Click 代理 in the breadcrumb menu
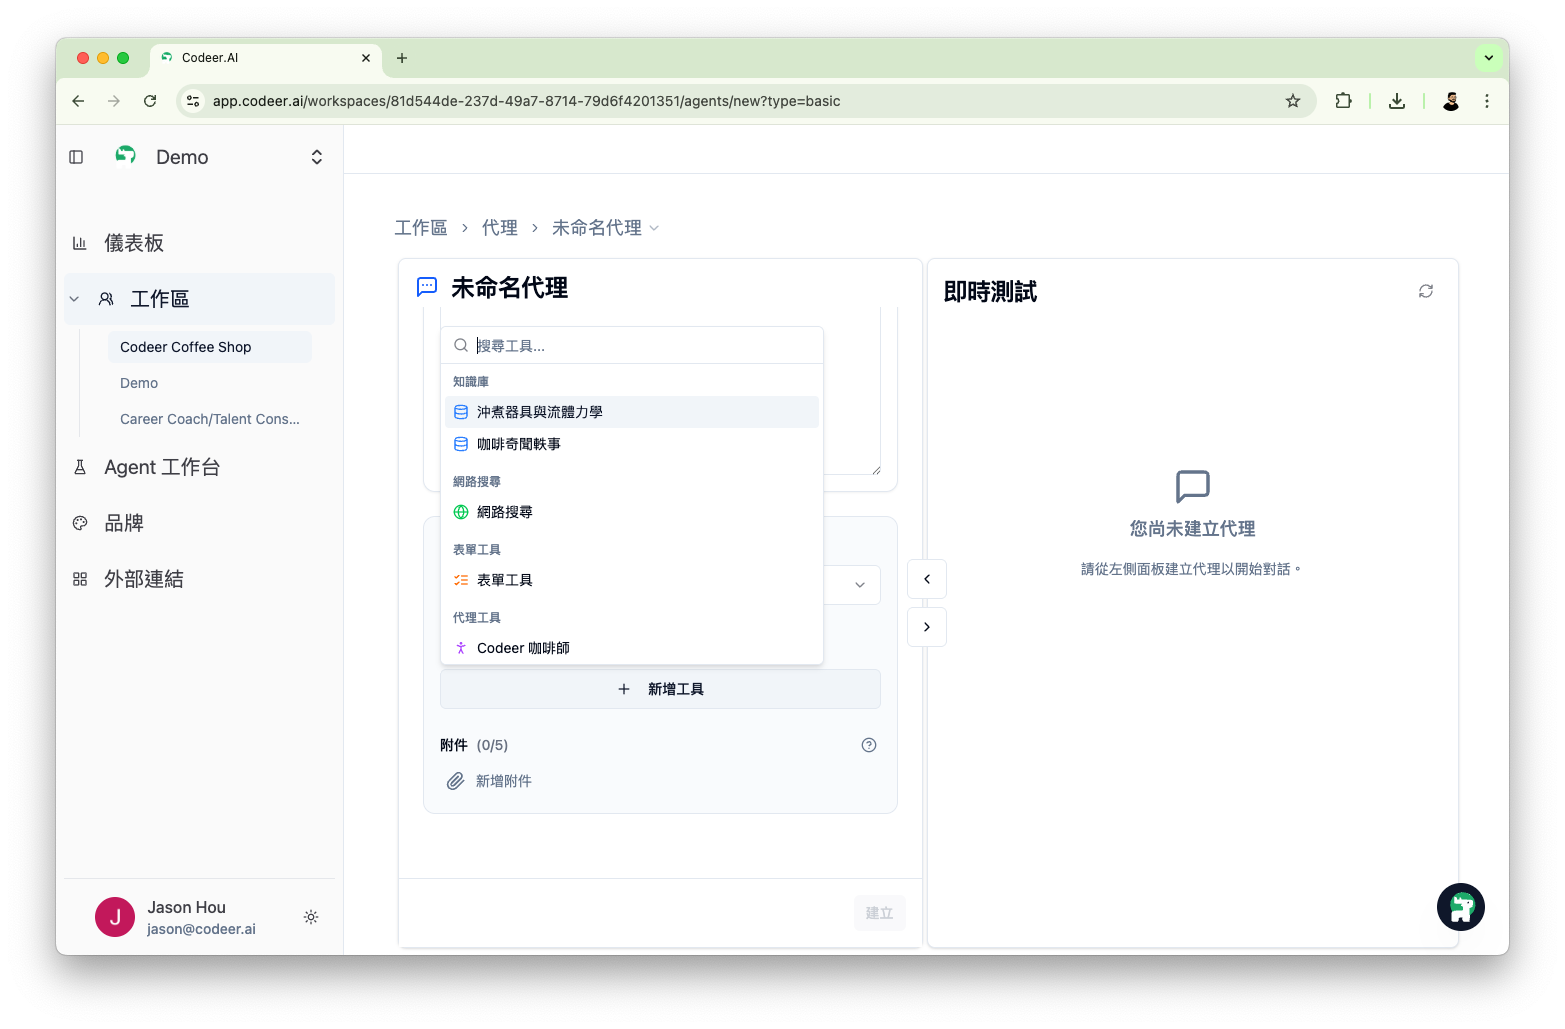 point(500,227)
